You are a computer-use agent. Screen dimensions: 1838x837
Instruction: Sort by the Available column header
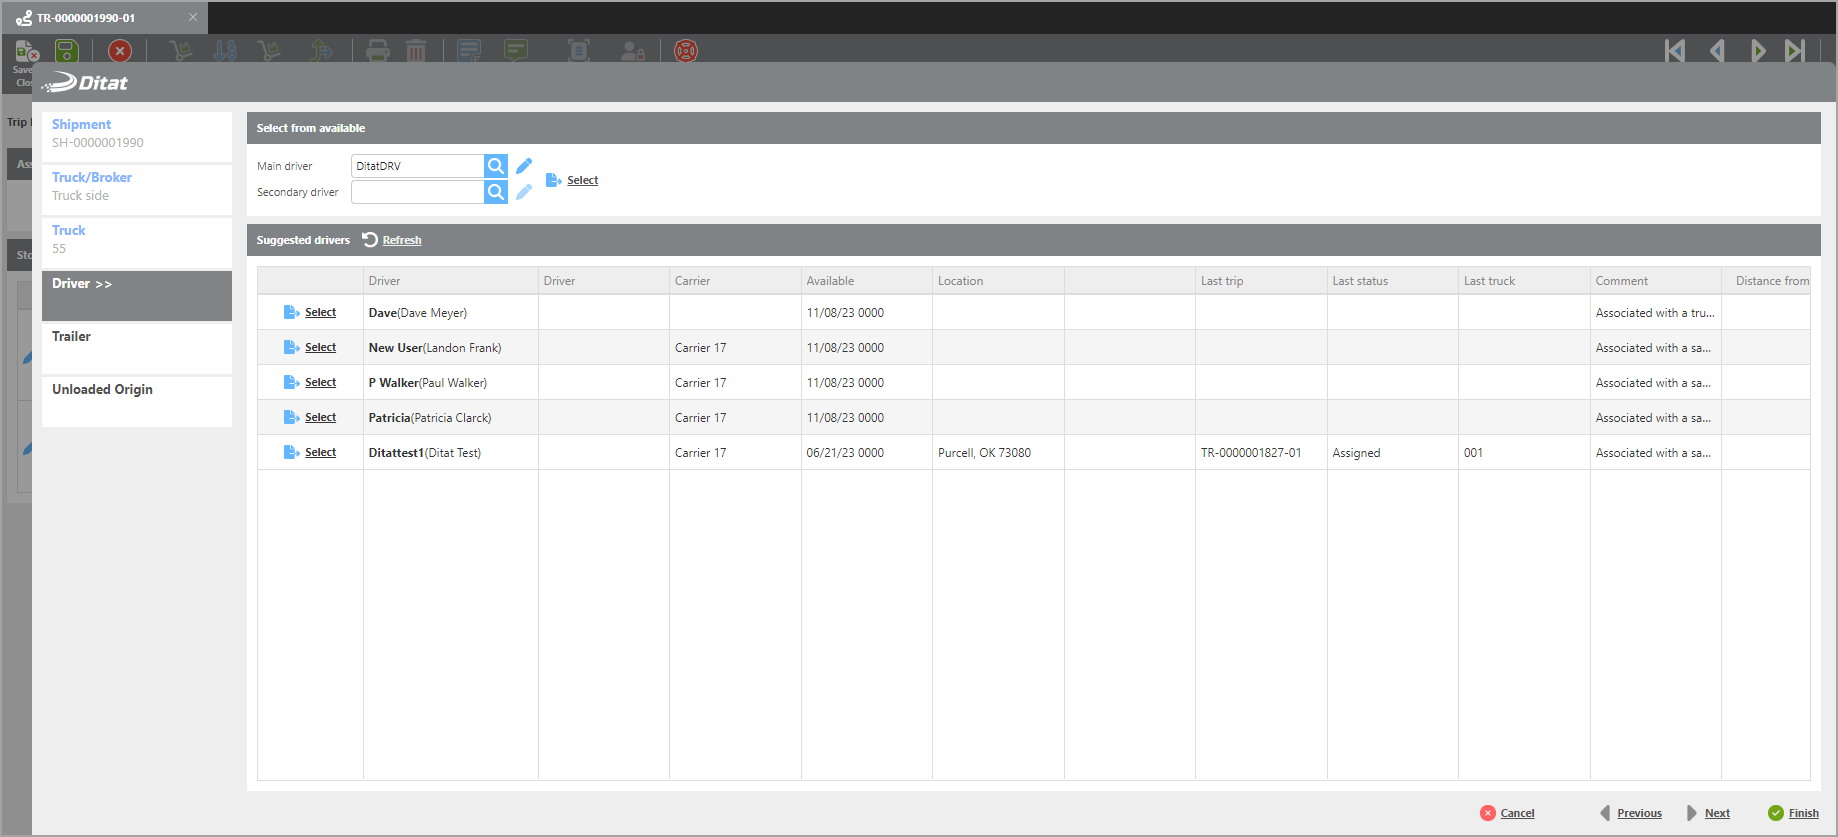tap(830, 281)
